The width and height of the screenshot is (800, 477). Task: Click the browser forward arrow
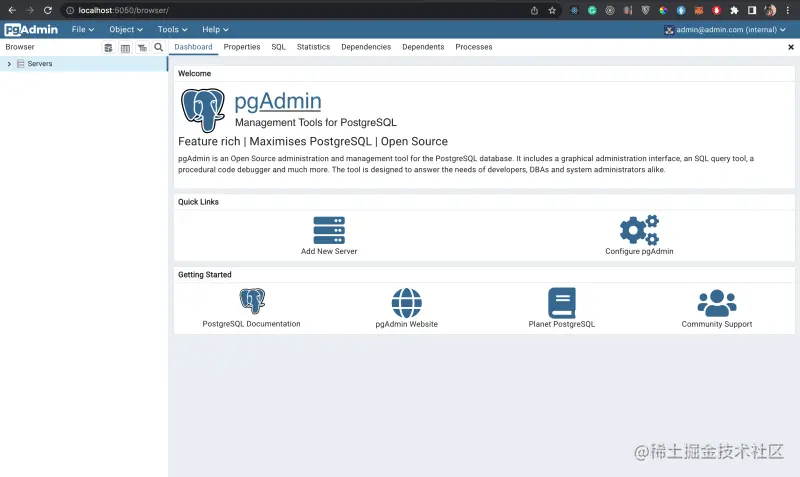[30, 10]
